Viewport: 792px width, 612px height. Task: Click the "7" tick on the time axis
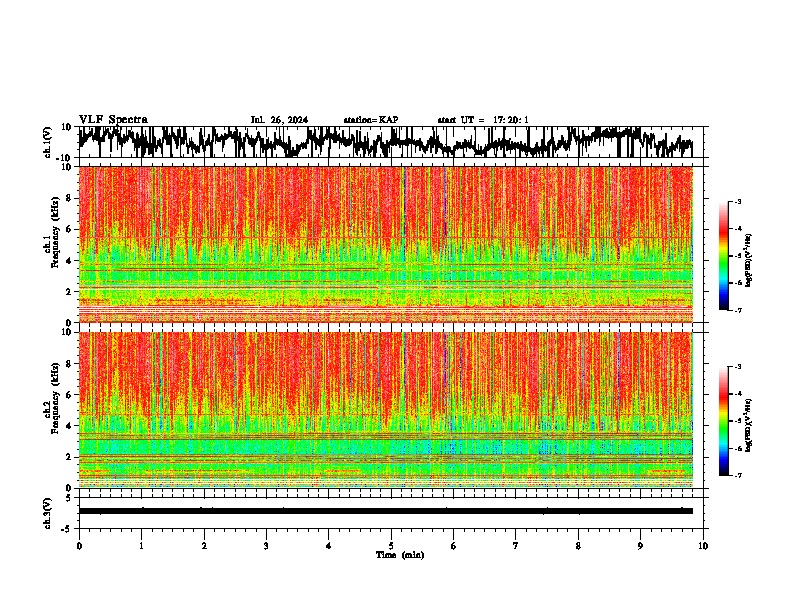coord(516,546)
